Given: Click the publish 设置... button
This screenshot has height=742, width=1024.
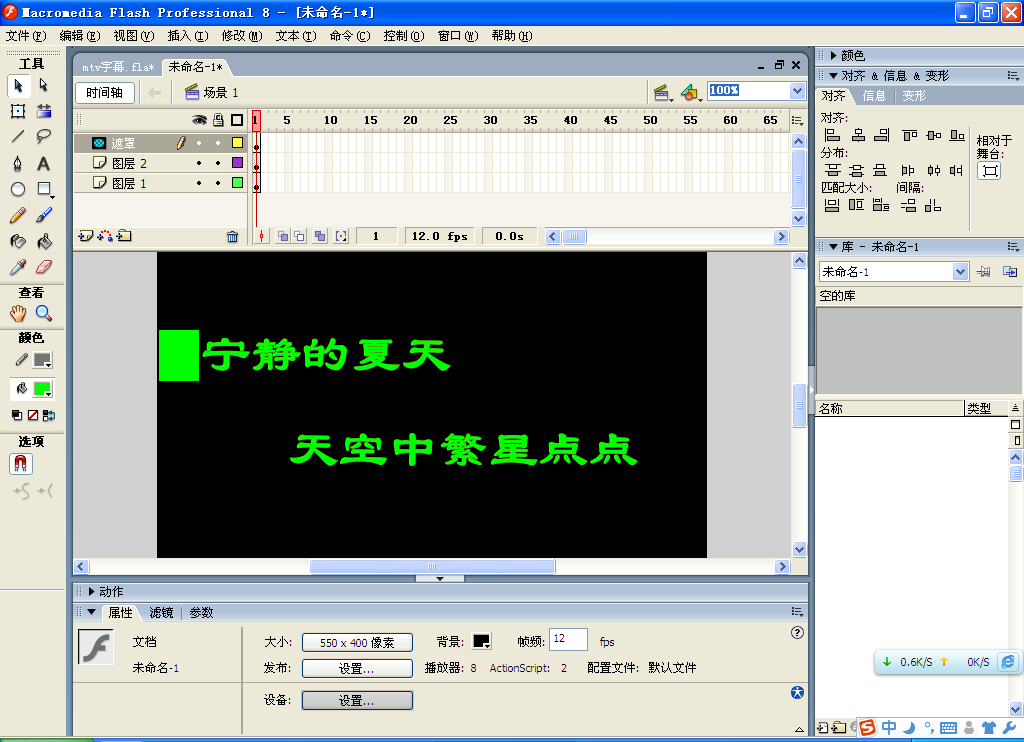Looking at the screenshot, I should click(x=357, y=668).
